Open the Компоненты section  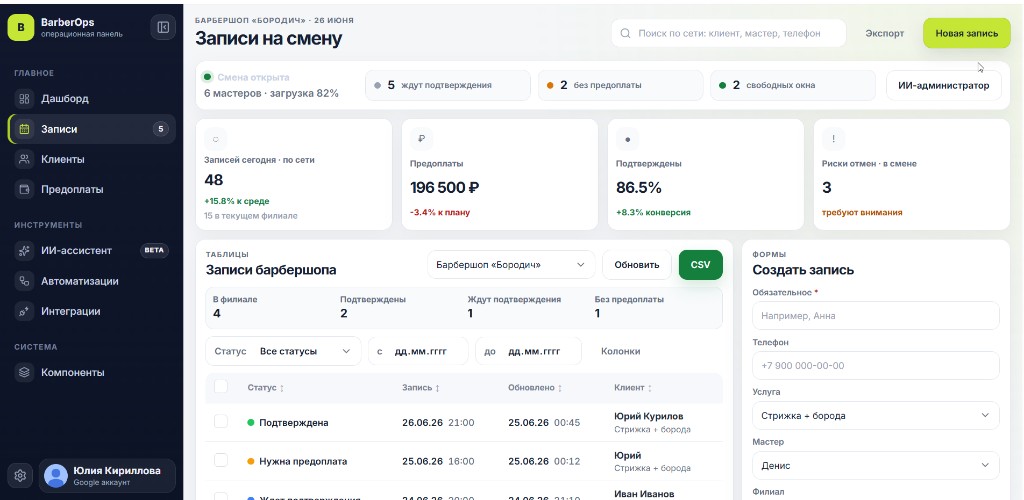(91, 373)
